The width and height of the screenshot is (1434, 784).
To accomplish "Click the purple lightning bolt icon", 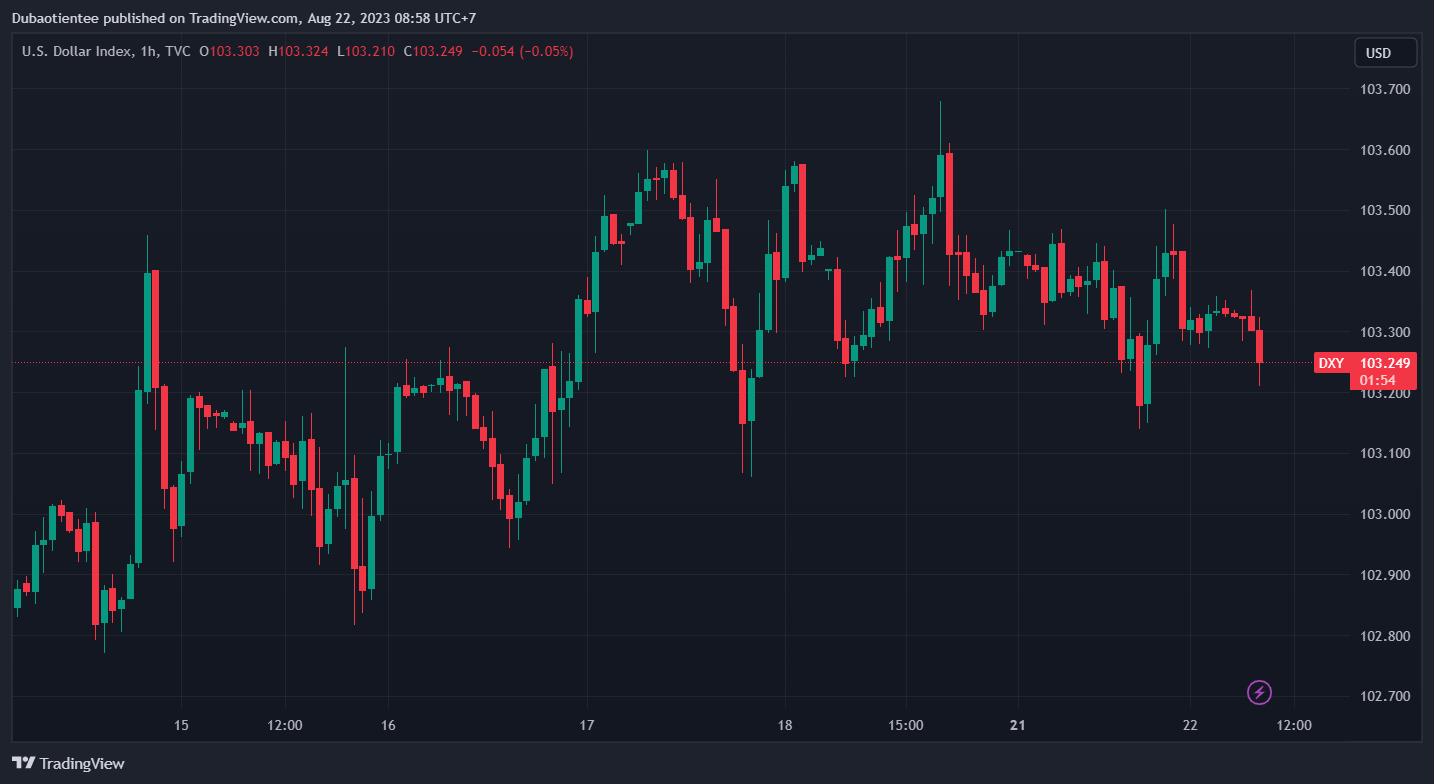I will (1260, 692).
